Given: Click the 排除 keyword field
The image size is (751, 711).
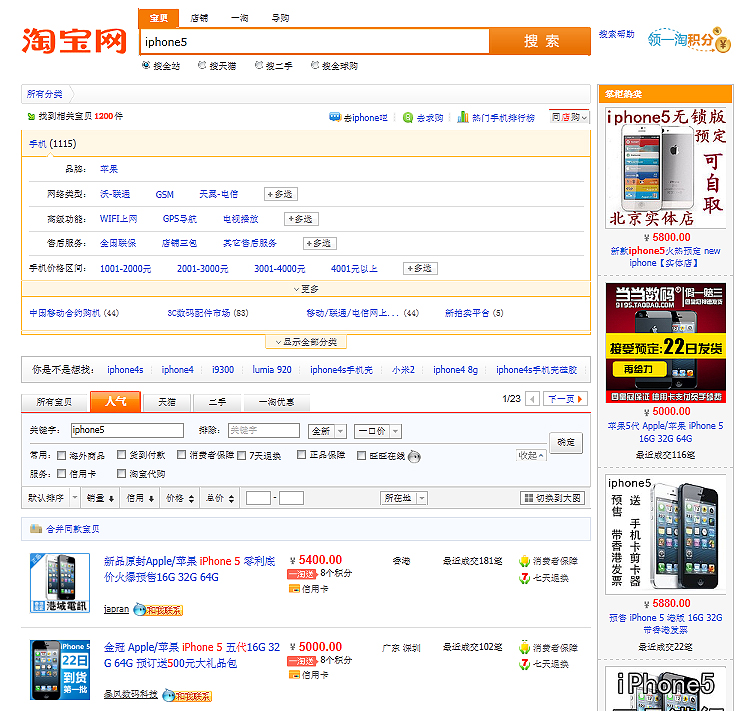Looking at the screenshot, I should [x=264, y=430].
